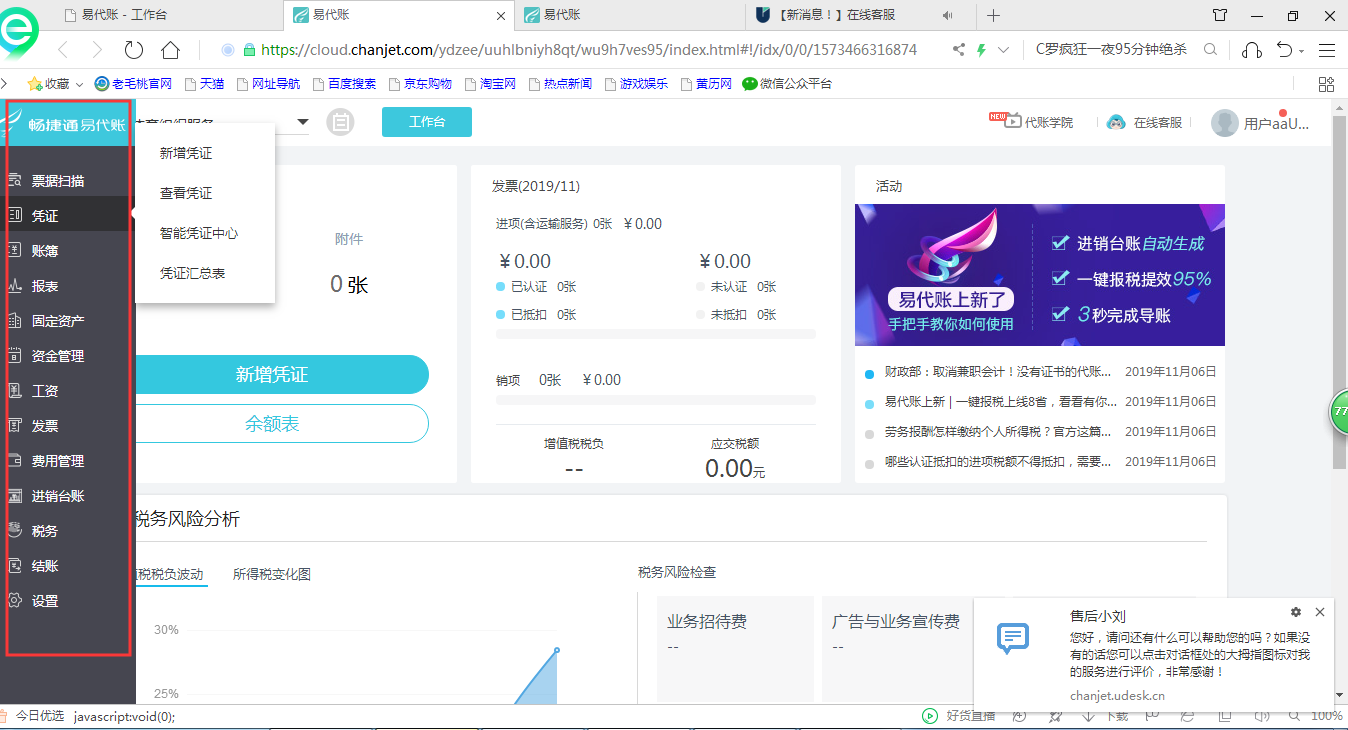Click the round calendar icon beside company dropdown
This screenshot has width=1348, height=730.
click(x=341, y=122)
